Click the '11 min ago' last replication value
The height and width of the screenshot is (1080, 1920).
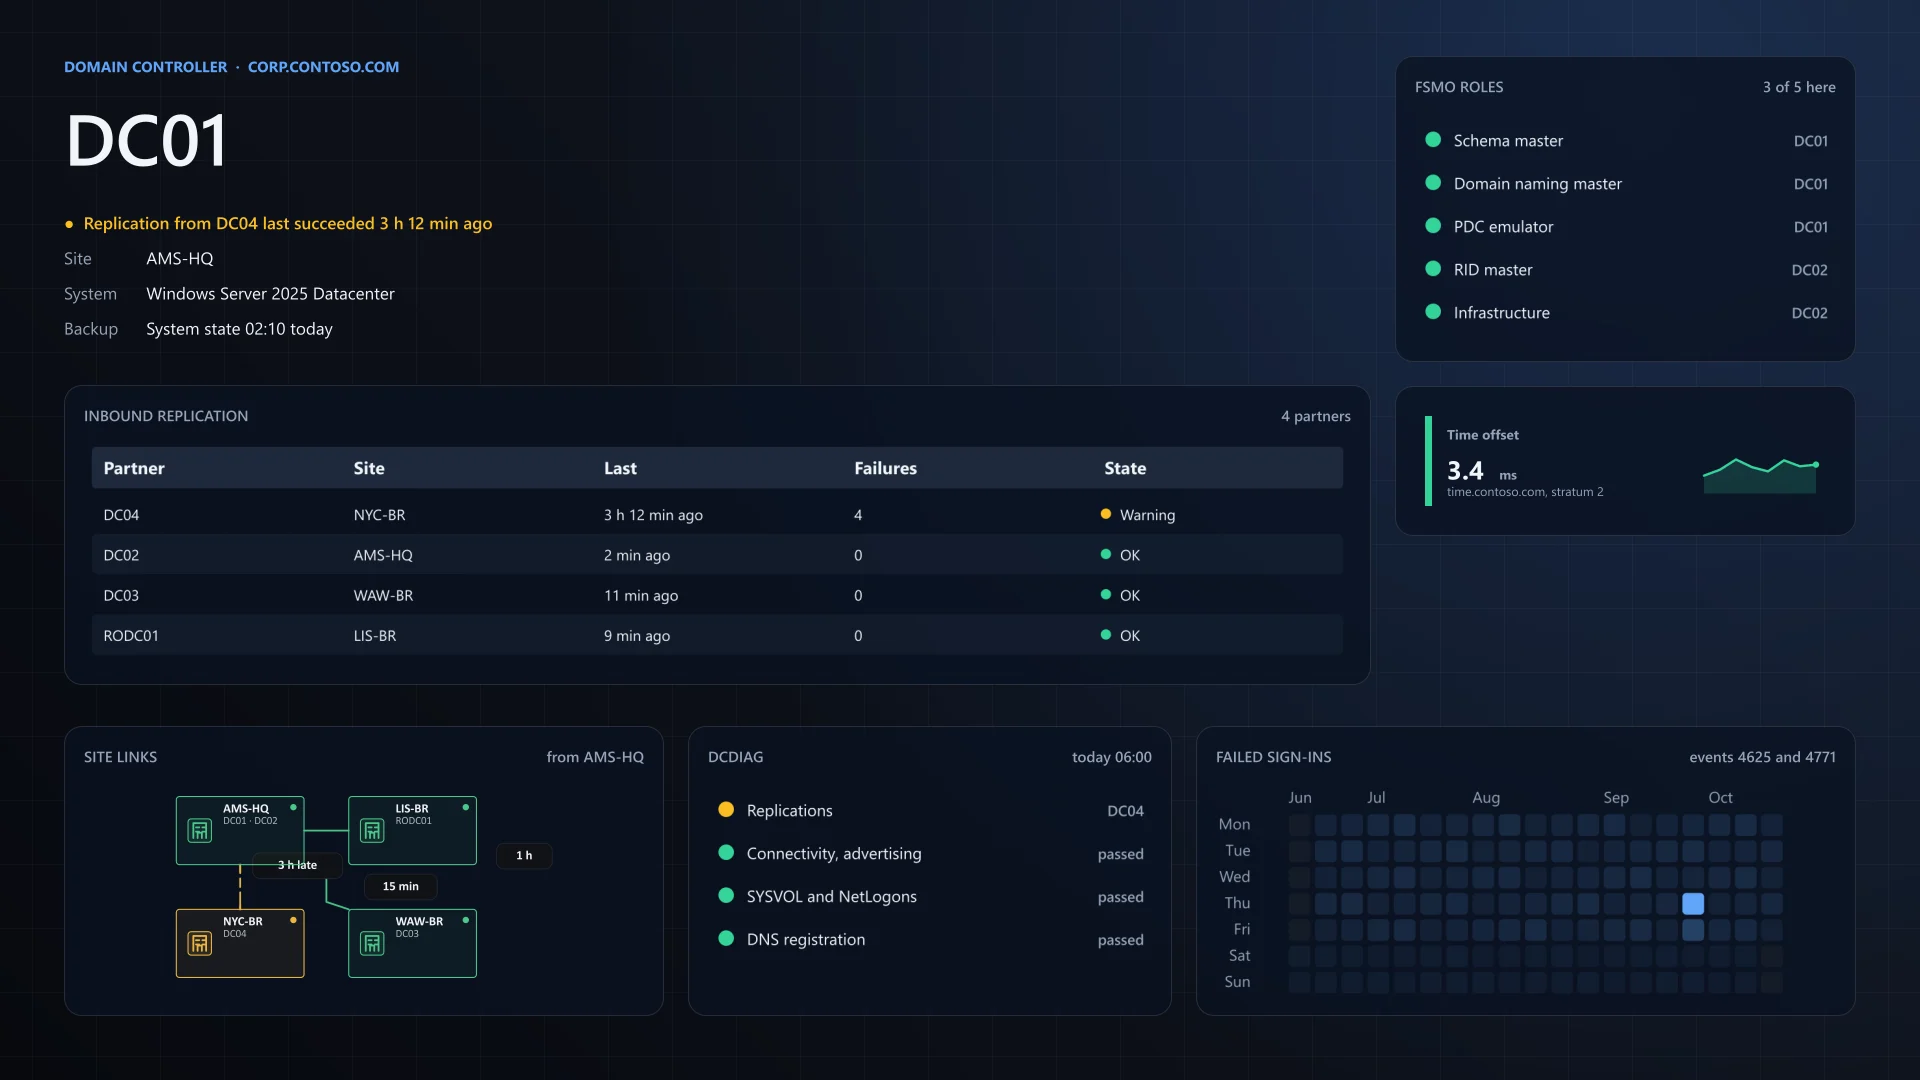click(641, 595)
